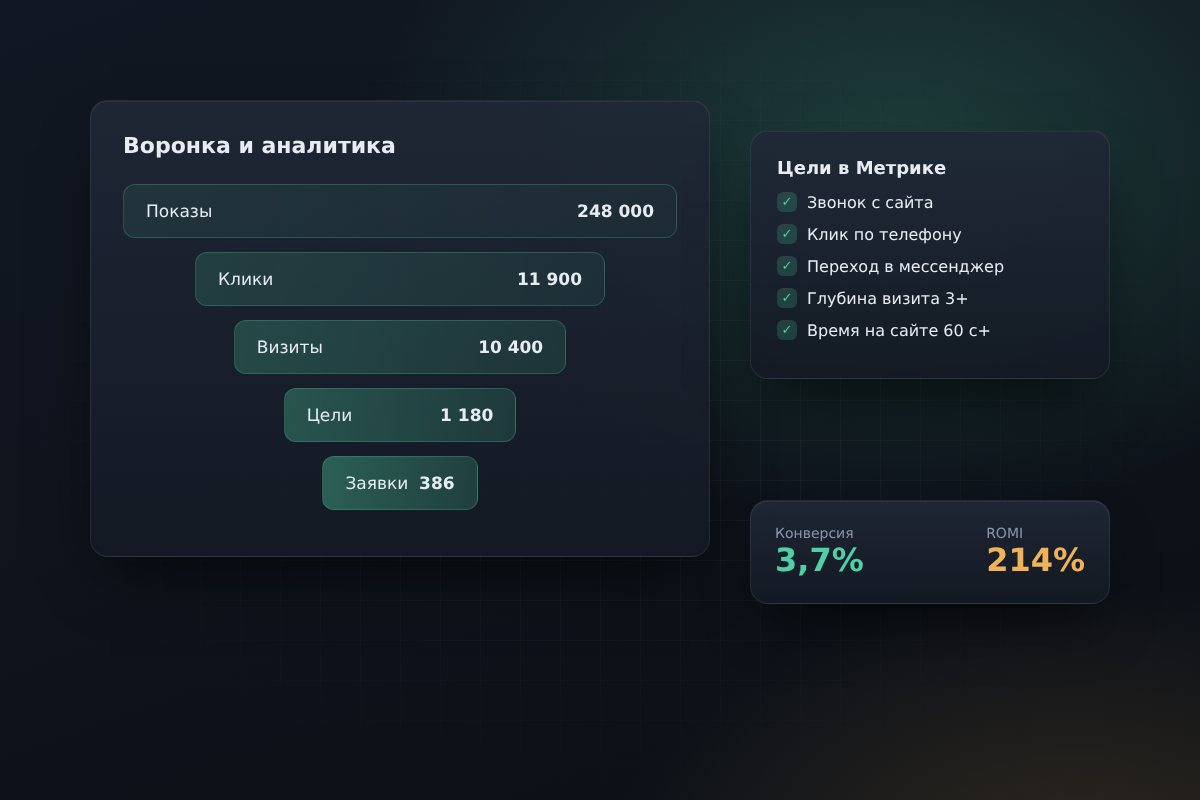Click the "Конверсия" label
The height and width of the screenshot is (800, 1200).
click(x=814, y=533)
